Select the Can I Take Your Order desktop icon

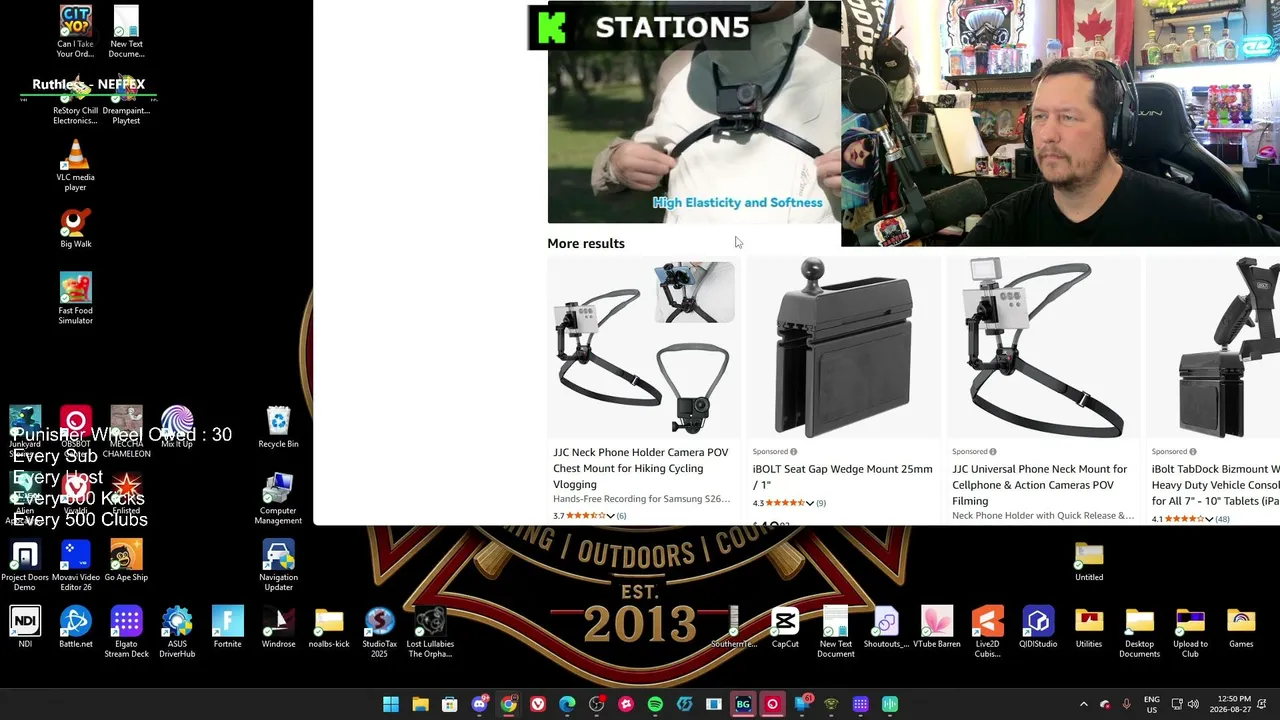75,31
